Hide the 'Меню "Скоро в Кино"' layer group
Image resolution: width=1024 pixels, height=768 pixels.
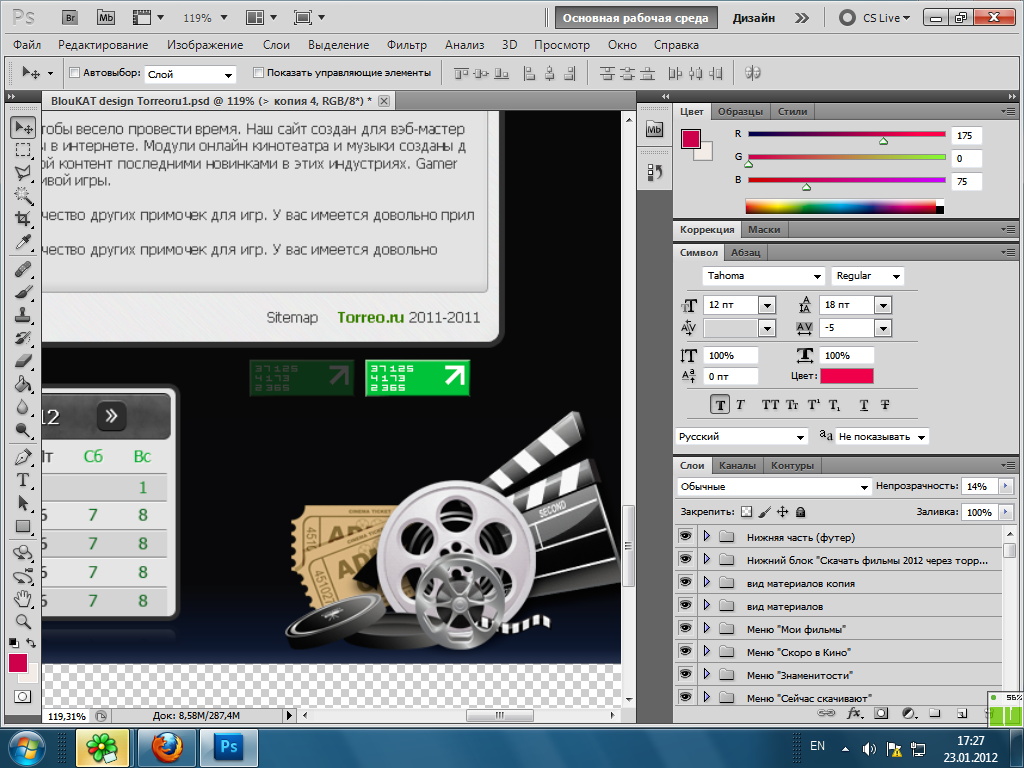pyautogui.click(x=685, y=650)
